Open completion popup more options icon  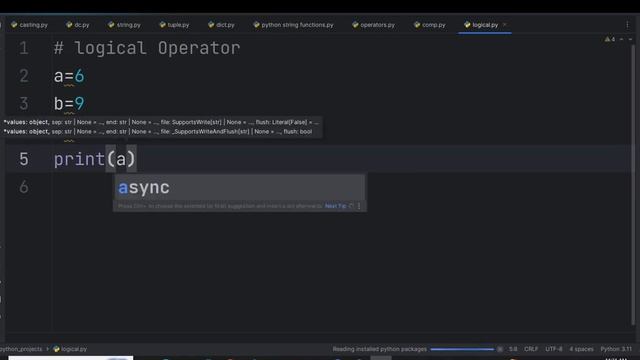point(359,206)
